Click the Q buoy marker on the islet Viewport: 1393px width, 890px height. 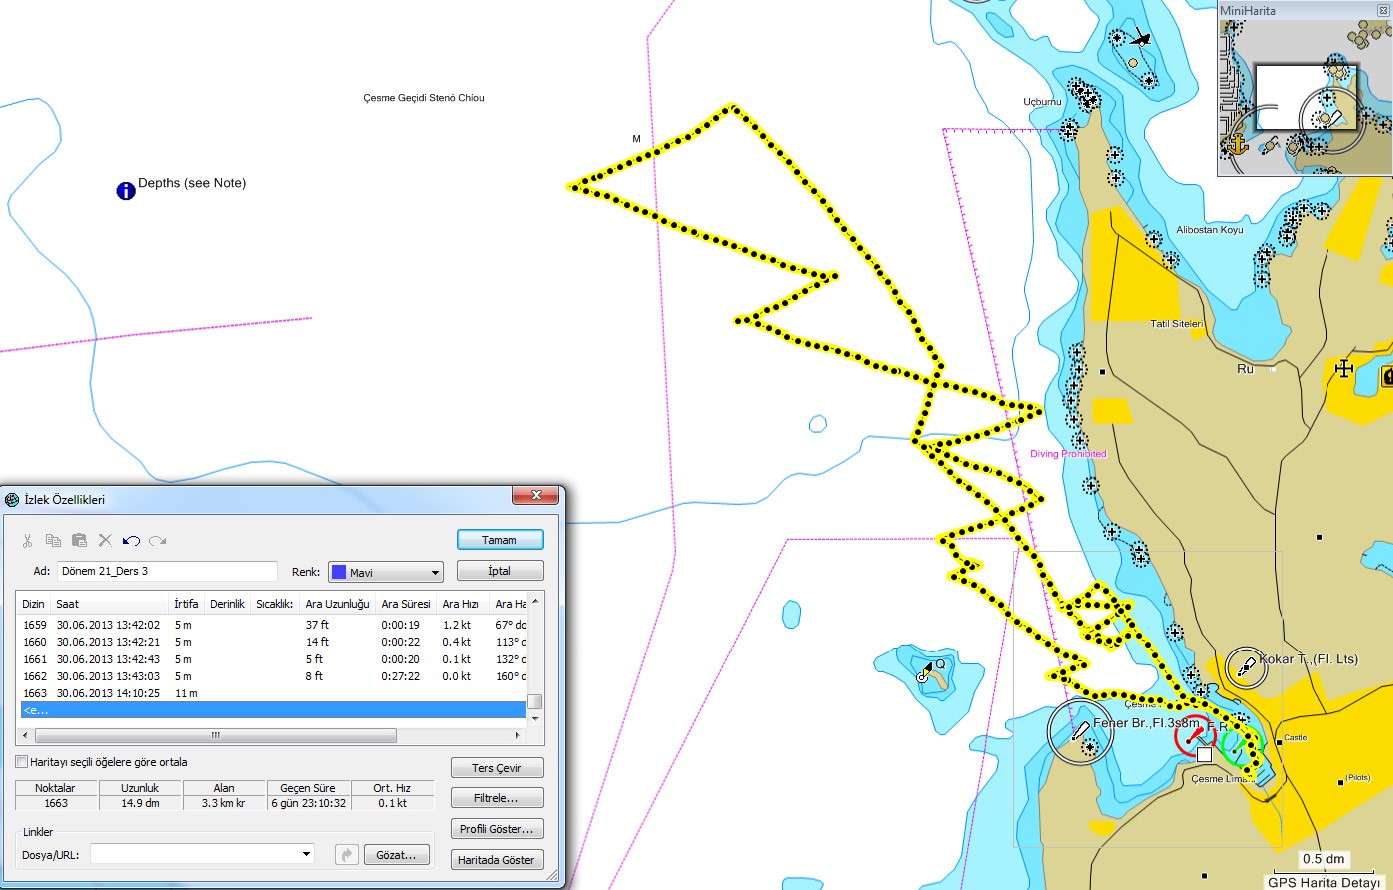[x=927, y=671]
